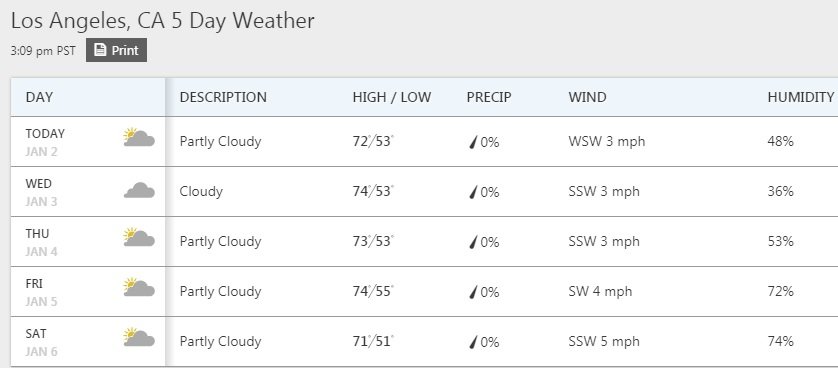The width and height of the screenshot is (838, 368).
Task: Click the raindrop precip icon for Friday
Action: pos(473,292)
